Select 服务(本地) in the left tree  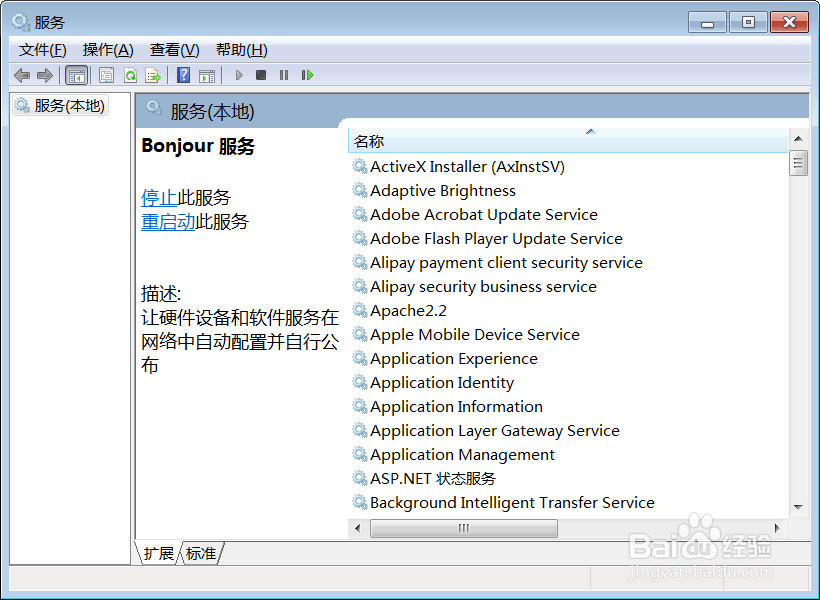tap(60, 106)
